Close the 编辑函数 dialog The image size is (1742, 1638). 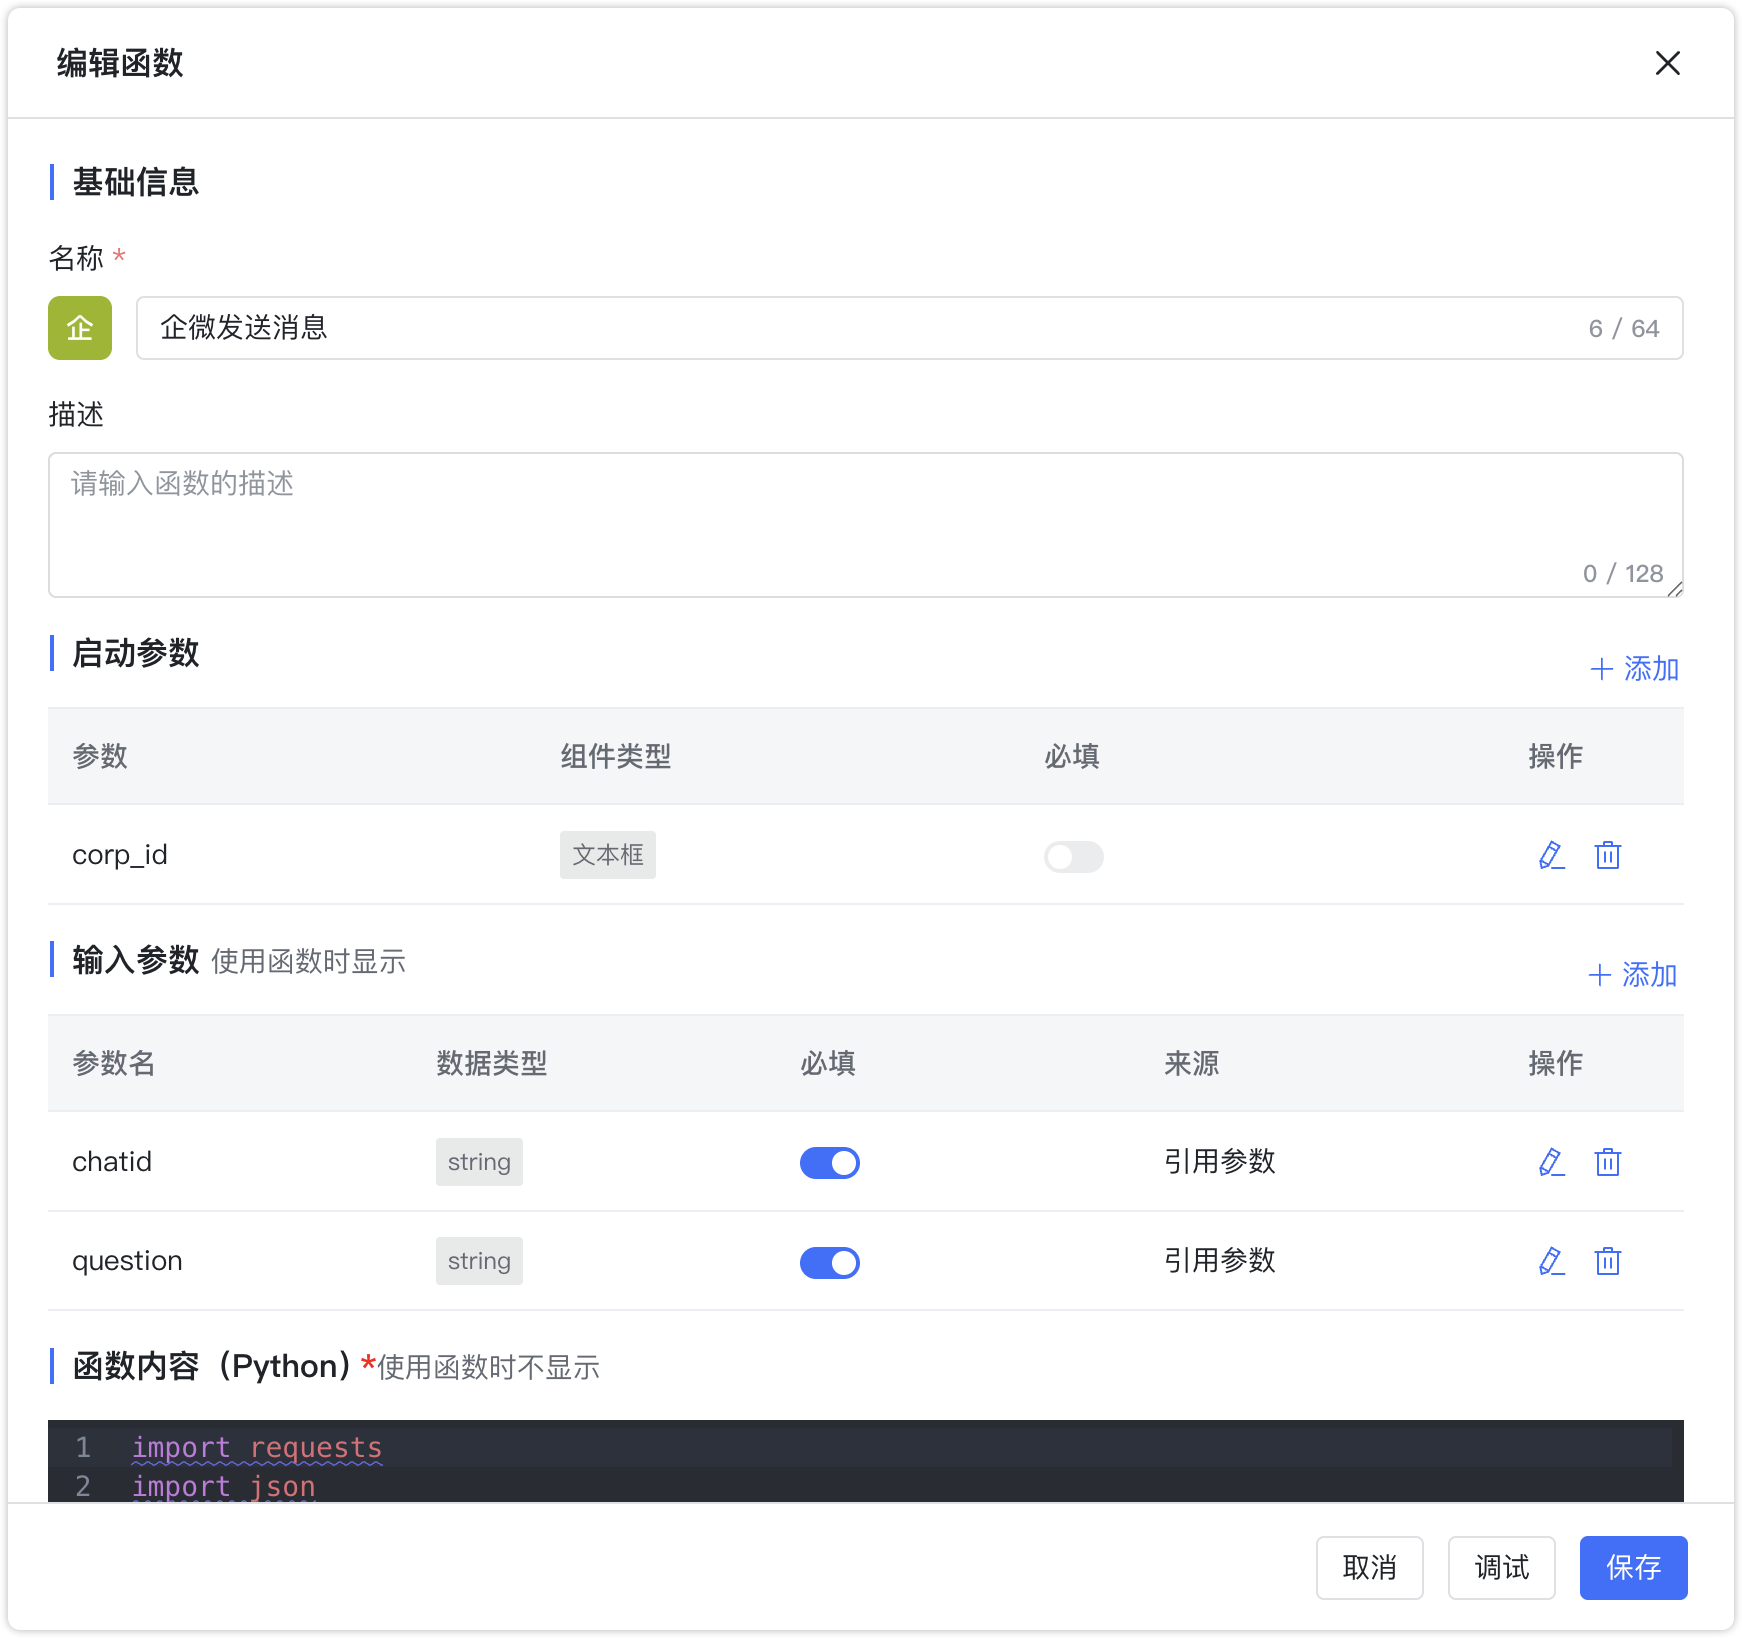pos(1667,63)
